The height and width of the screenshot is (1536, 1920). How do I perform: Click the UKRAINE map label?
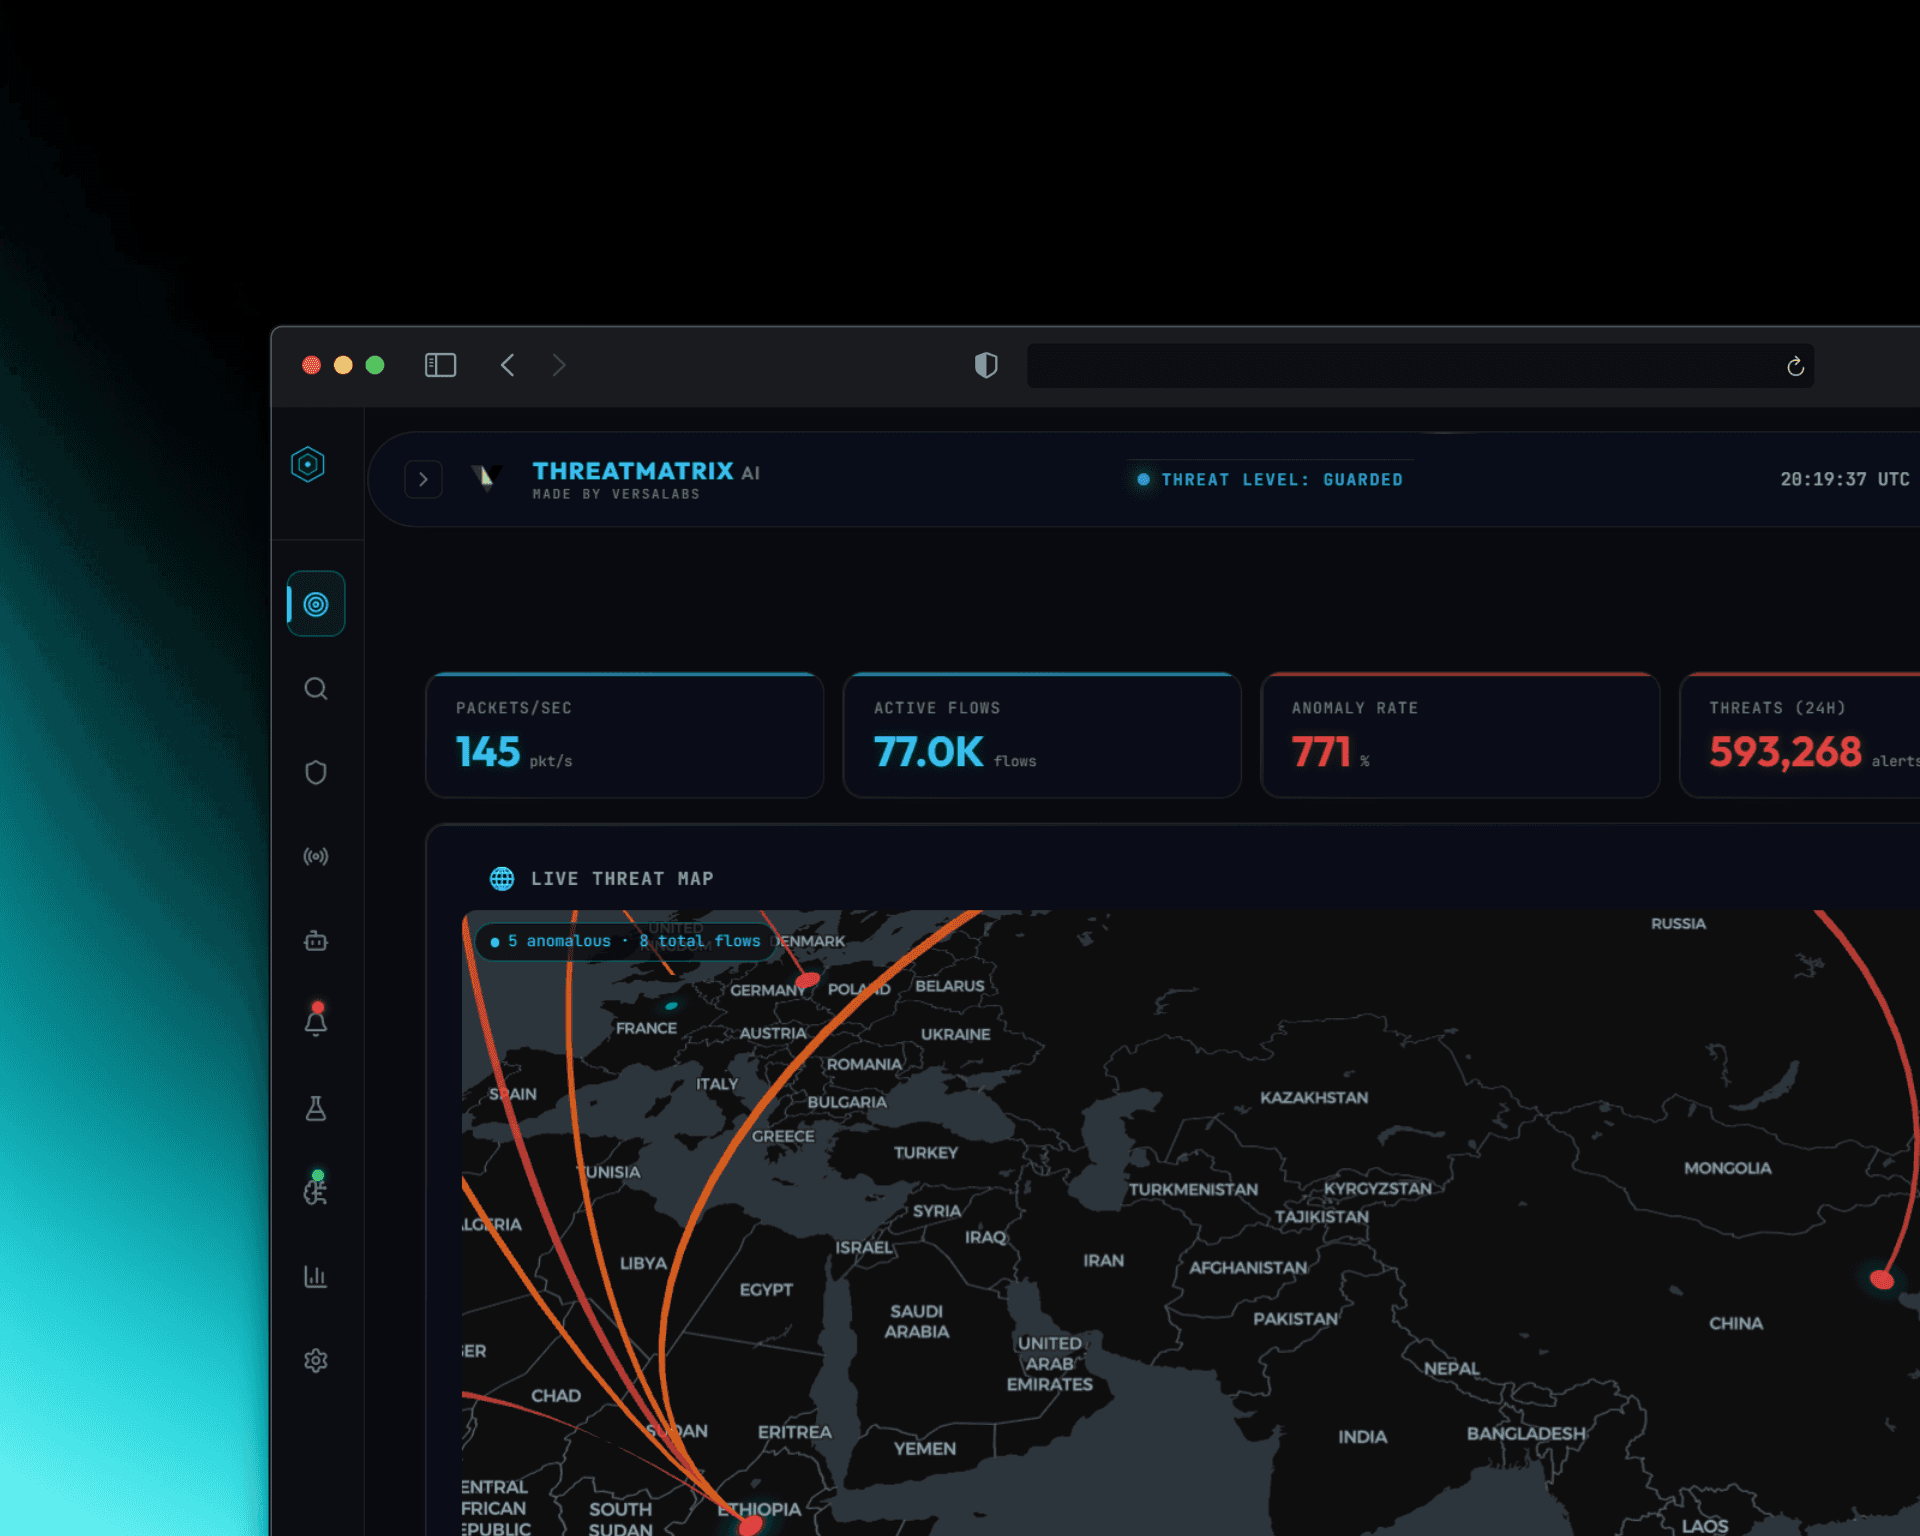pyautogui.click(x=956, y=1034)
